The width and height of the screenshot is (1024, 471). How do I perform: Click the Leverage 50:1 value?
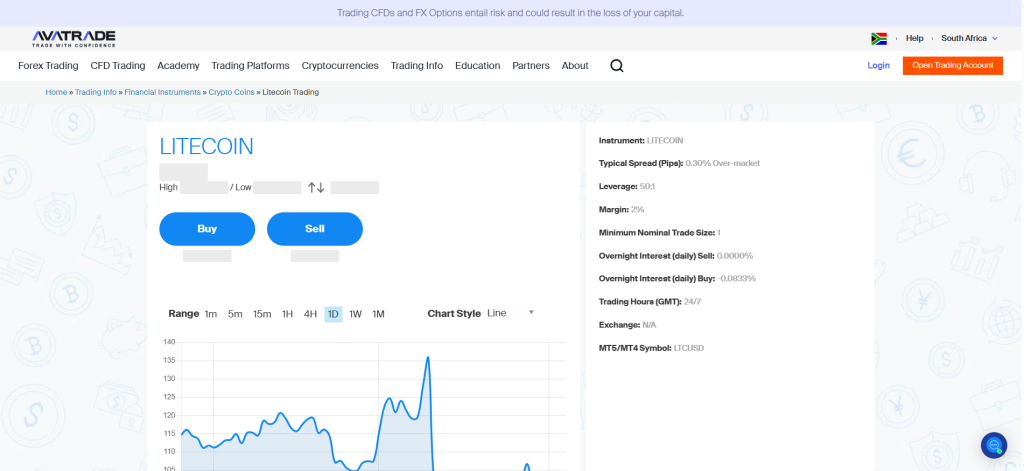coord(647,186)
